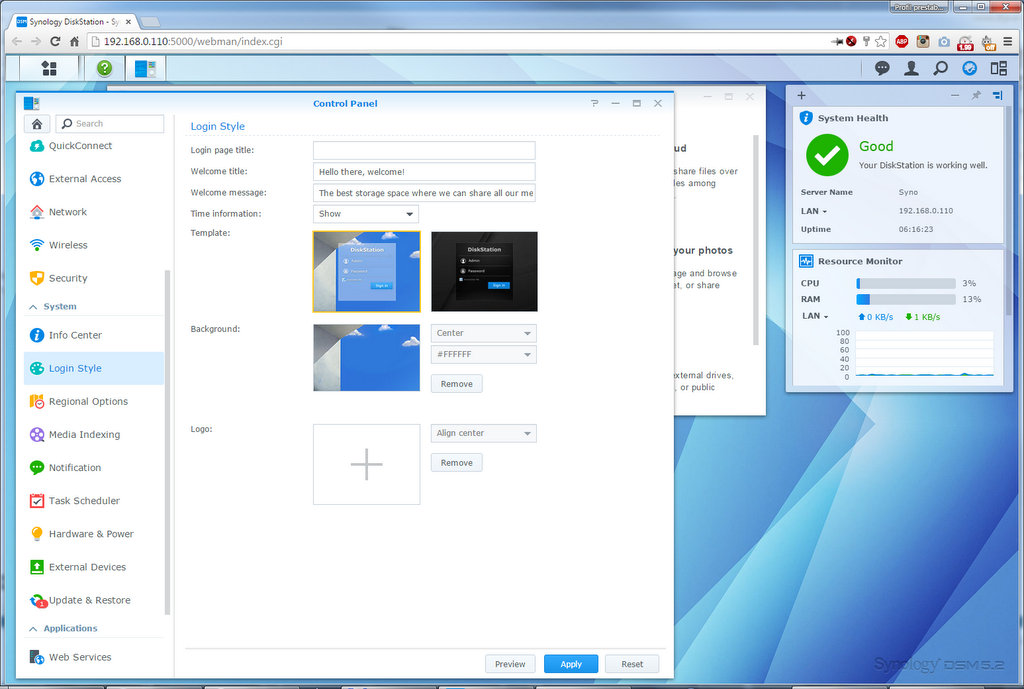
Task: Click the Welcome title field
Action: click(424, 172)
